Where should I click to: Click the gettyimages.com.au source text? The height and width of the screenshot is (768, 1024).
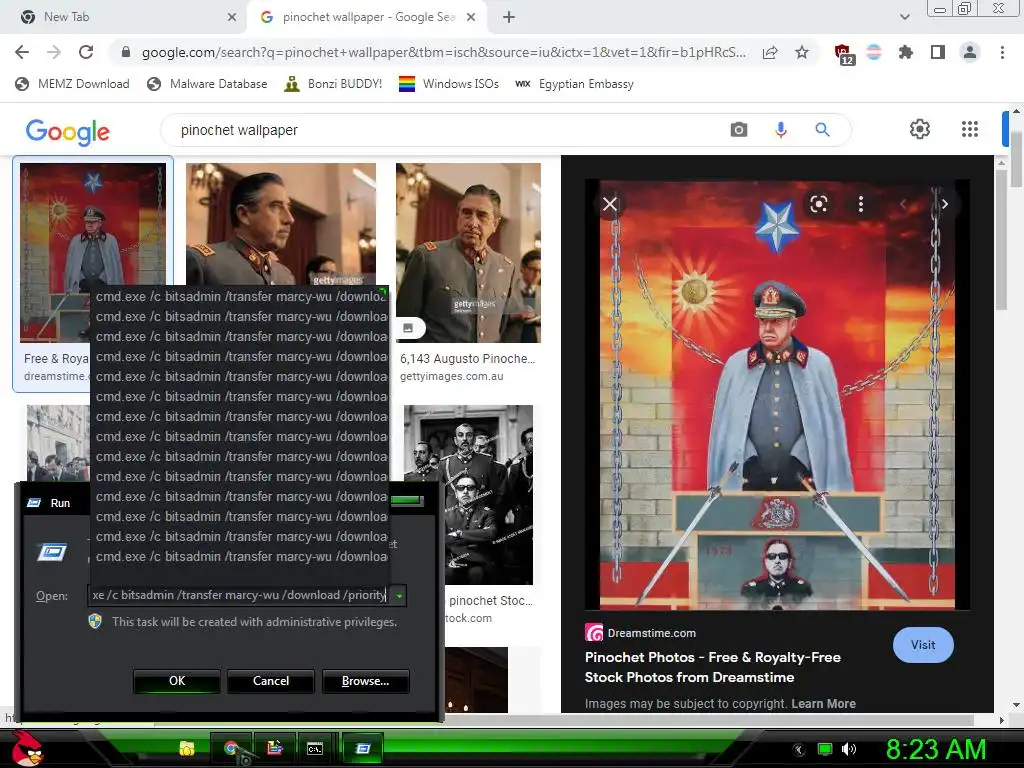(x=451, y=376)
